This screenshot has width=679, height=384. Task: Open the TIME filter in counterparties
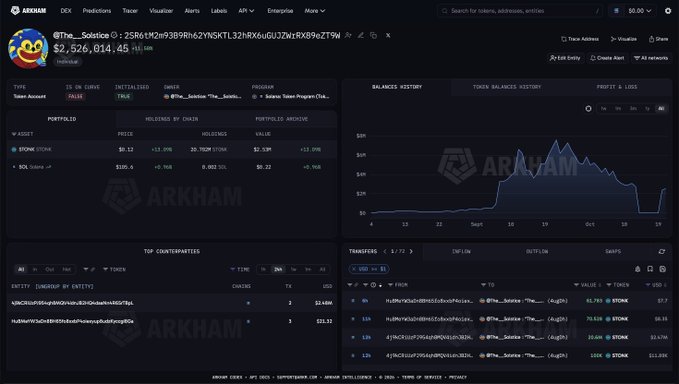240,269
